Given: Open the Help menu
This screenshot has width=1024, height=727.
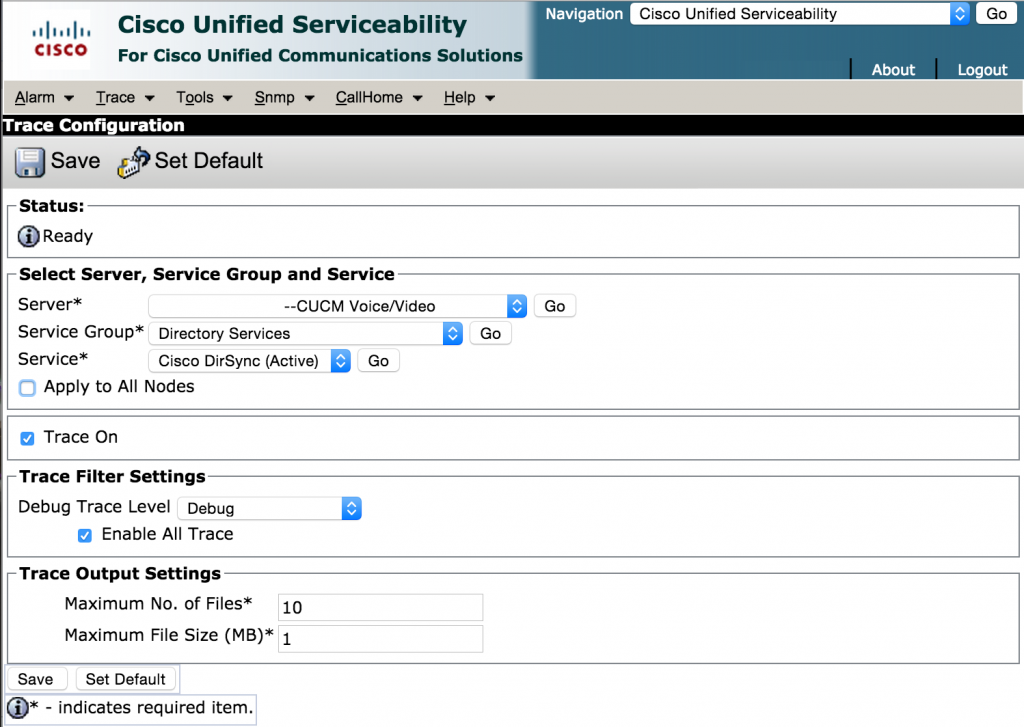Looking at the screenshot, I should pyautogui.click(x=469, y=97).
